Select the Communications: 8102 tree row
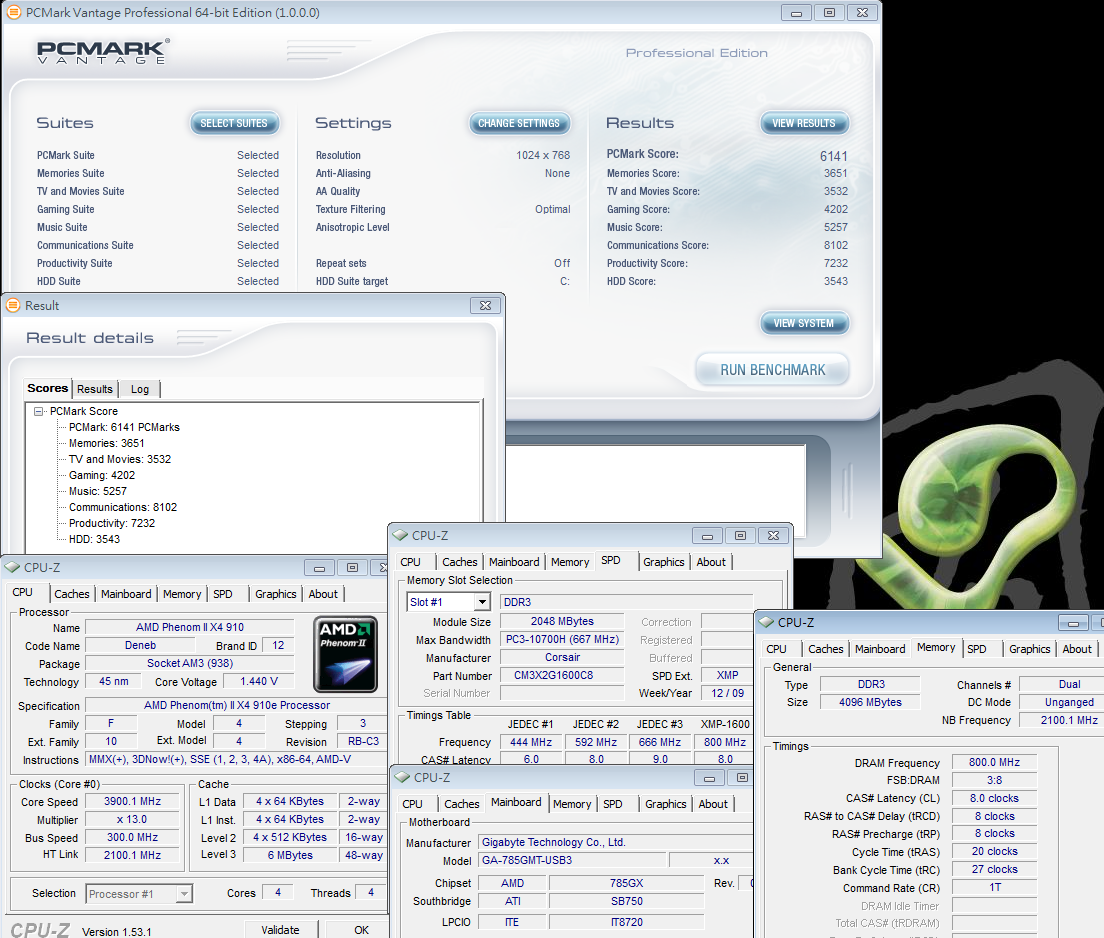Screen dimensions: 1104x938 123,507
